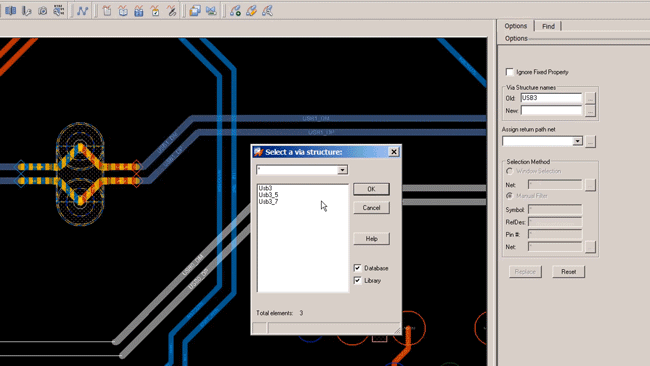Click the New via structure name field
The image size is (650, 366).
point(551,111)
